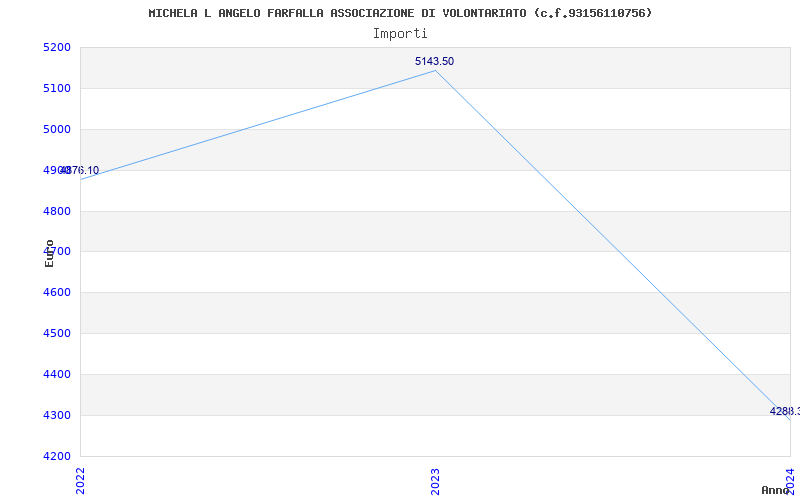Click the 4400 y-axis value
The width and height of the screenshot is (800, 500).
[57, 374]
